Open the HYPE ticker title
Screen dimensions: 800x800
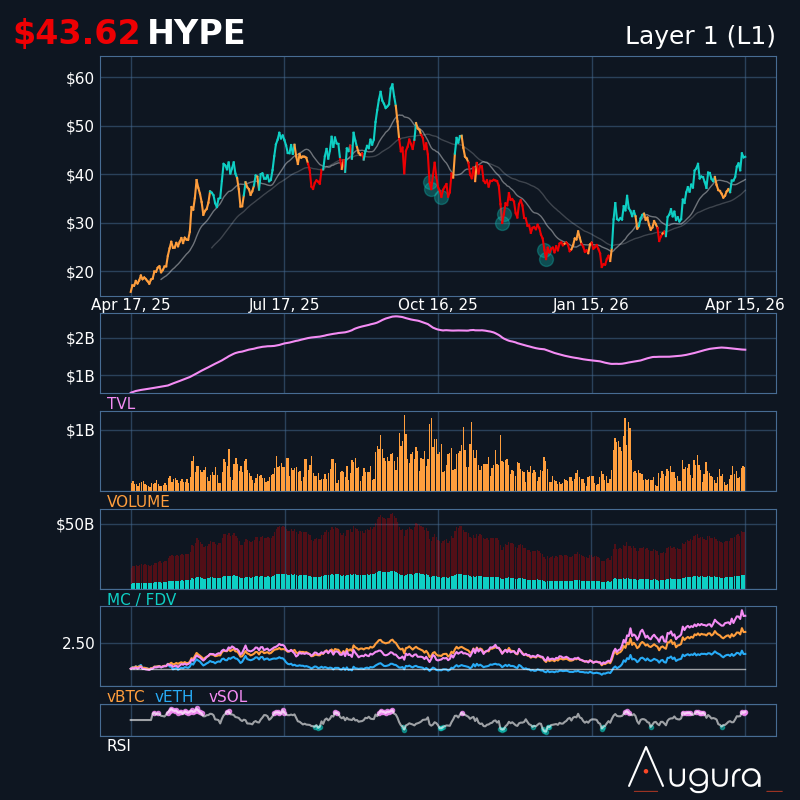click(x=196, y=34)
